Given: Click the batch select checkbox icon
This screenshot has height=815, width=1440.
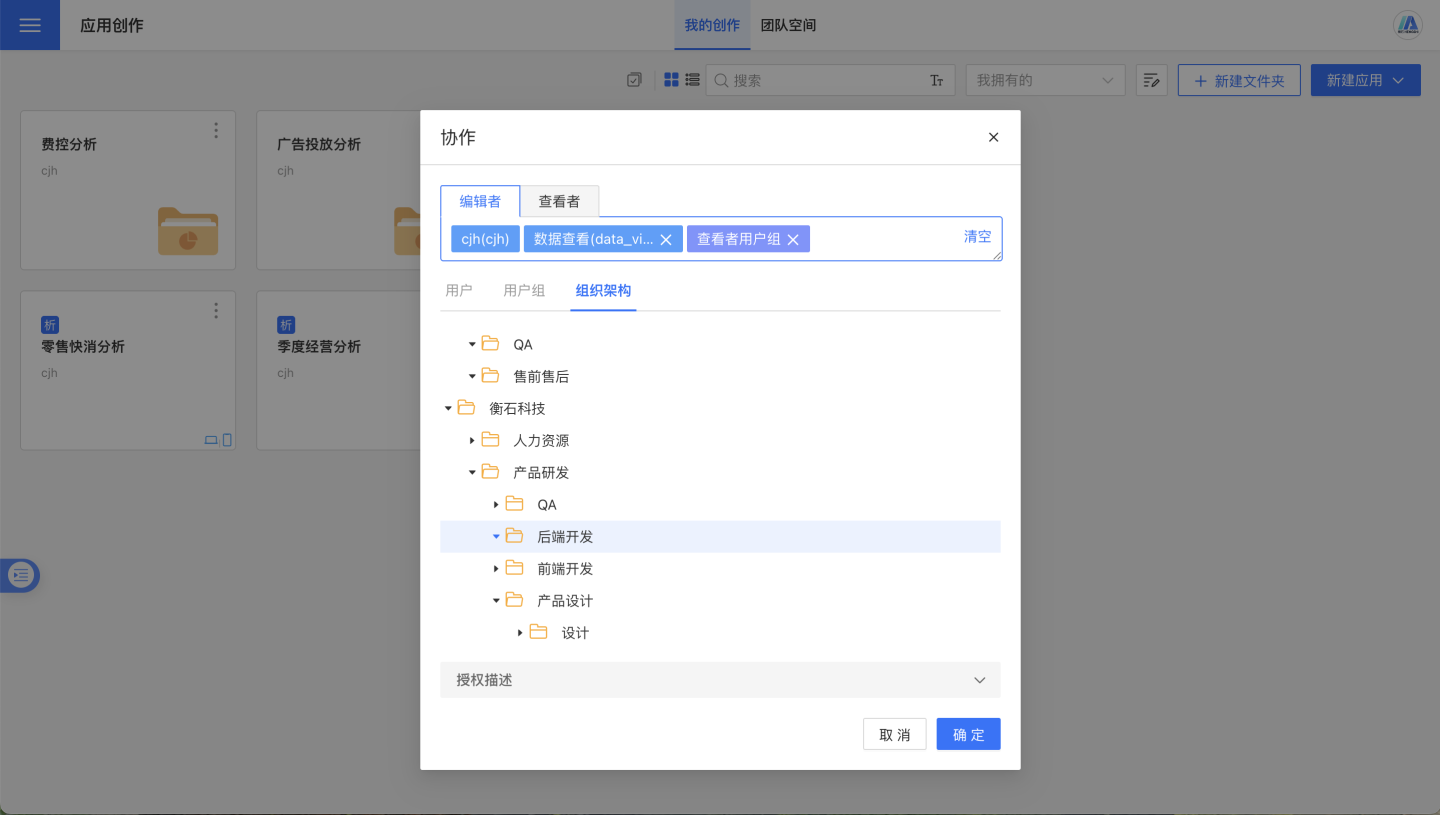Looking at the screenshot, I should coord(634,80).
